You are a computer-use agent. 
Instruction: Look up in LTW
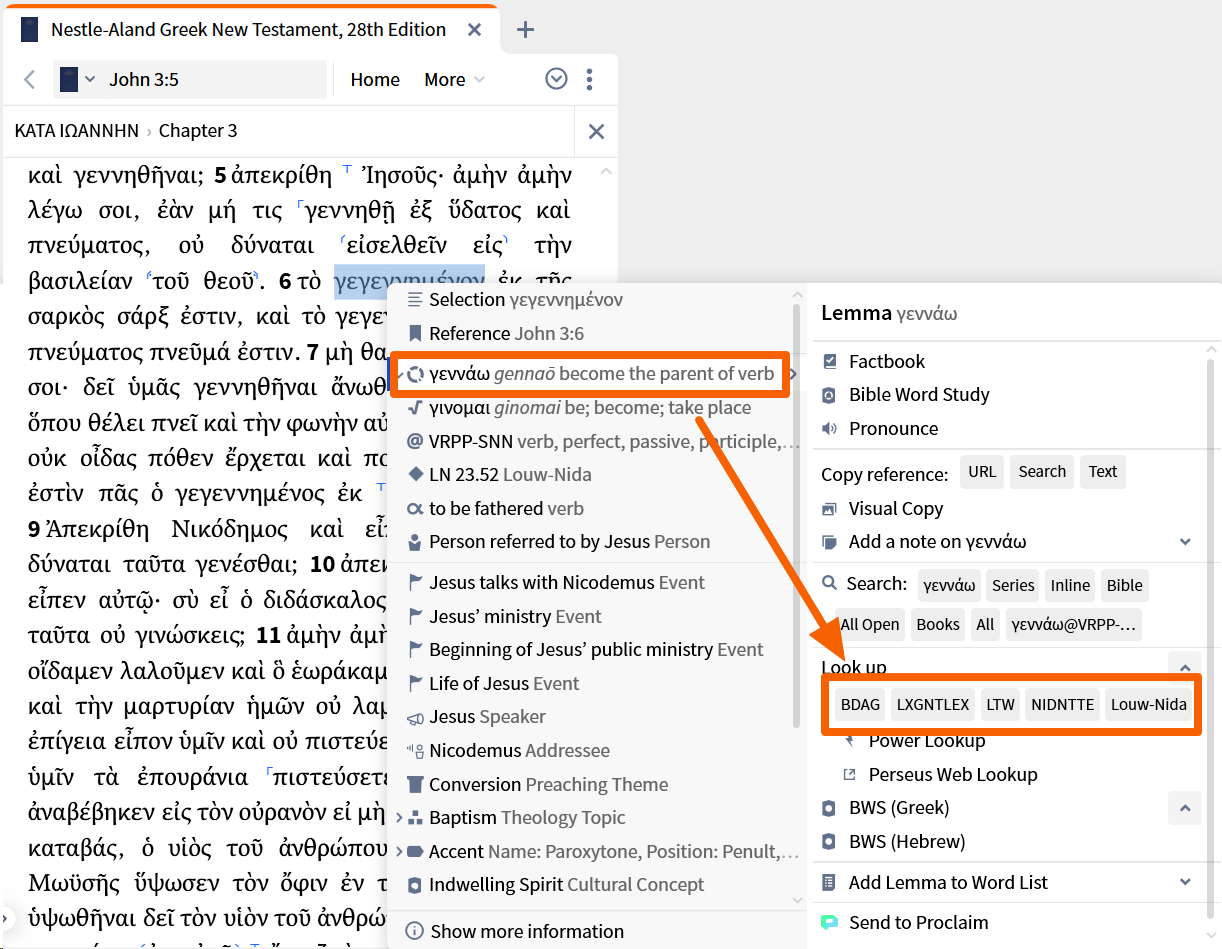click(1000, 704)
